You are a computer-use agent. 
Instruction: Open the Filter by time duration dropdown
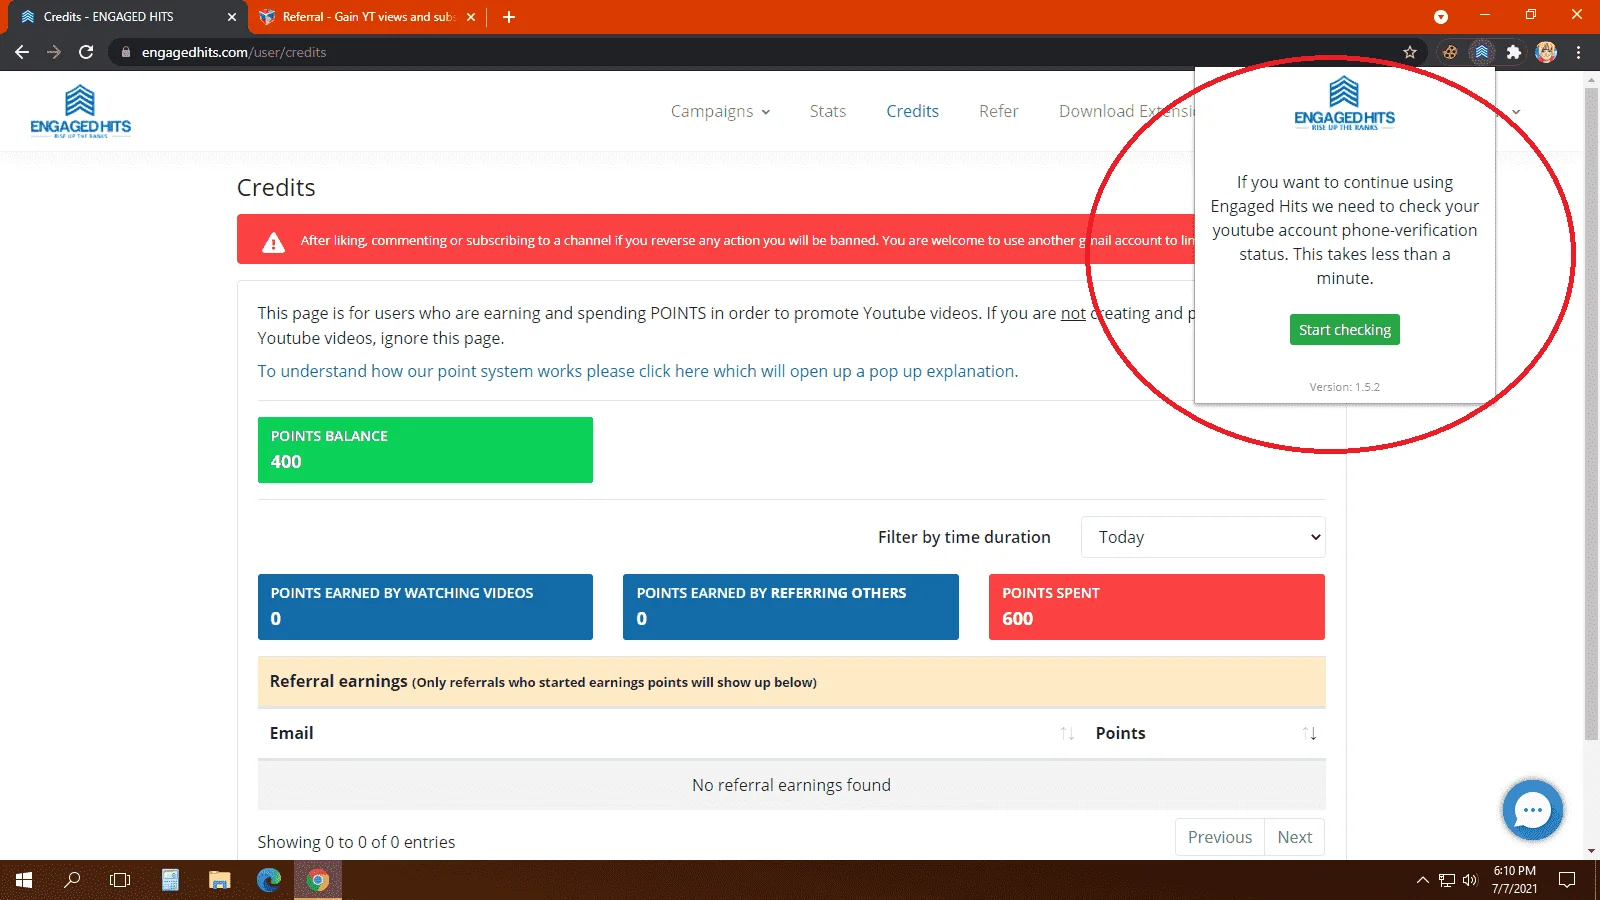(1203, 537)
